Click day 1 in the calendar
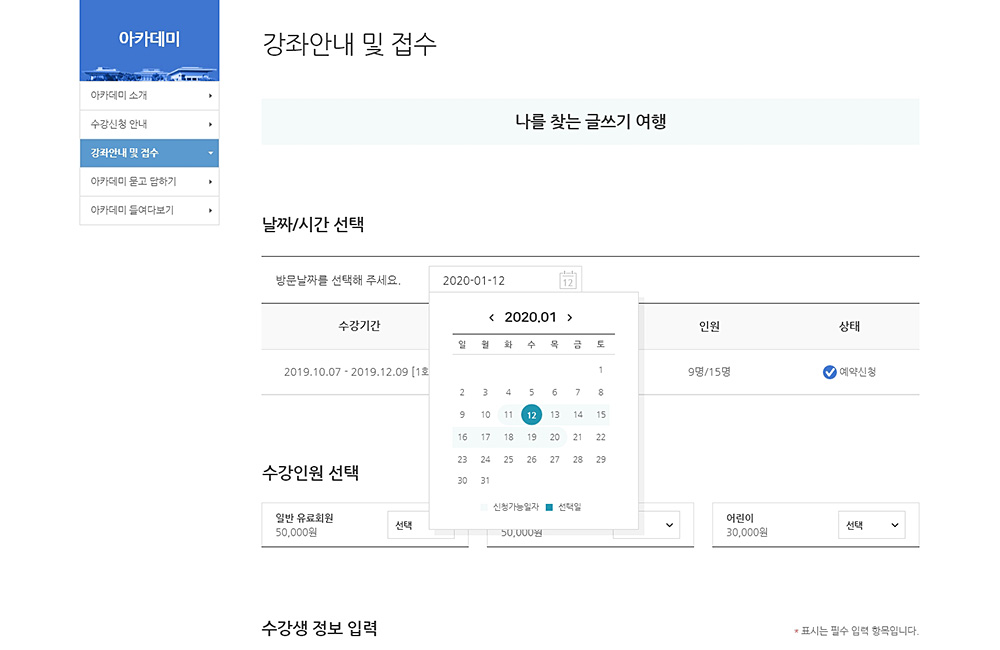This screenshot has height=650, width=1000. click(601, 370)
